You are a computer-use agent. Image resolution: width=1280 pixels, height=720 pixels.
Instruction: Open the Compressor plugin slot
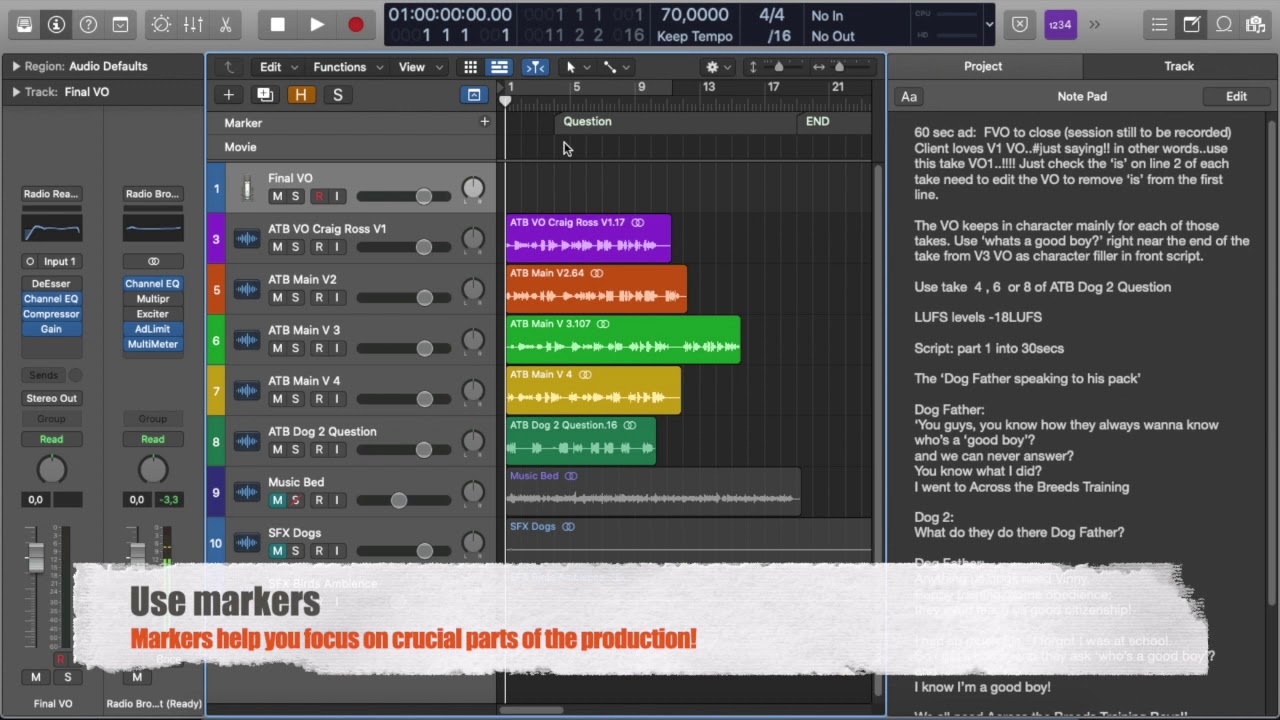tap(51, 314)
